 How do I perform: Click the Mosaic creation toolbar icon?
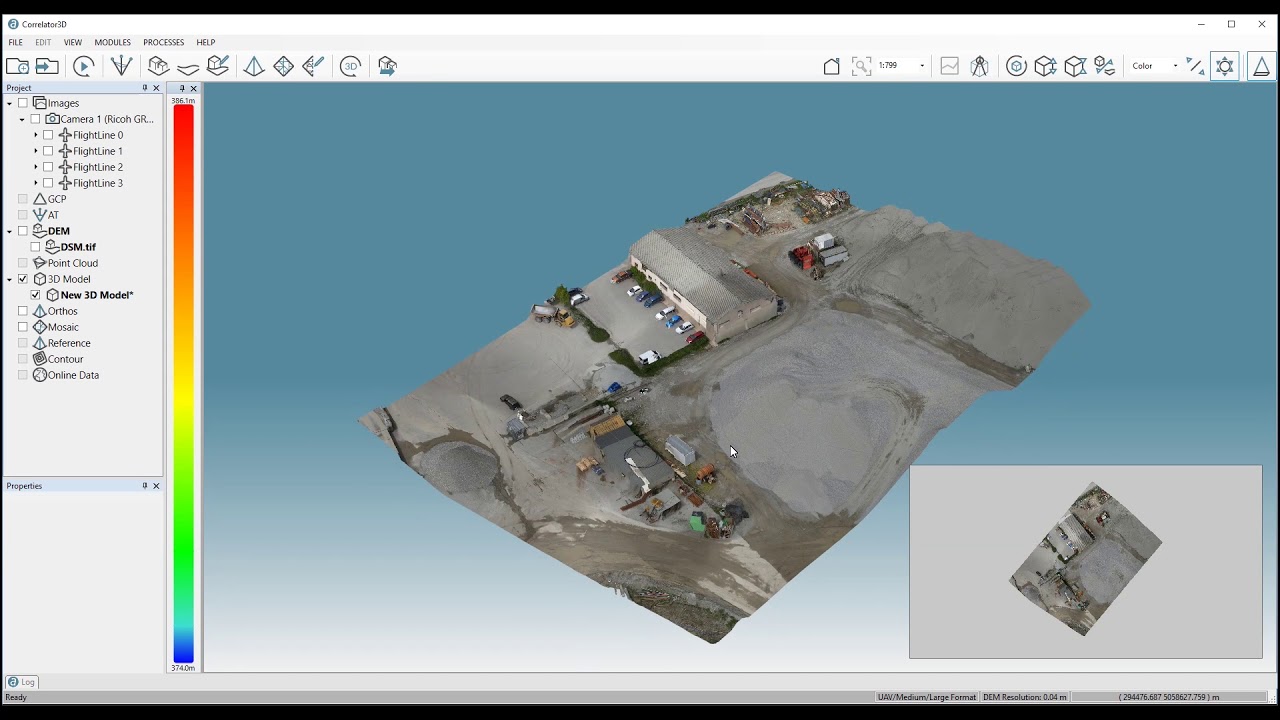point(284,66)
